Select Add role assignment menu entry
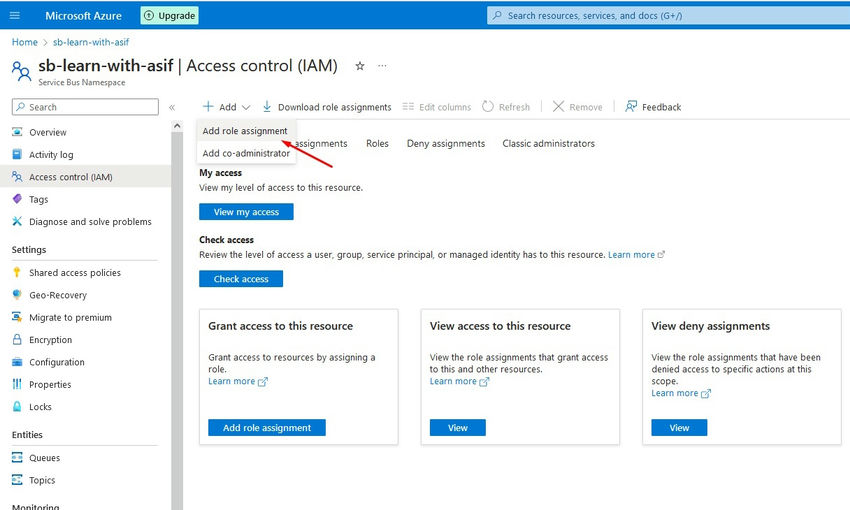 click(245, 131)
